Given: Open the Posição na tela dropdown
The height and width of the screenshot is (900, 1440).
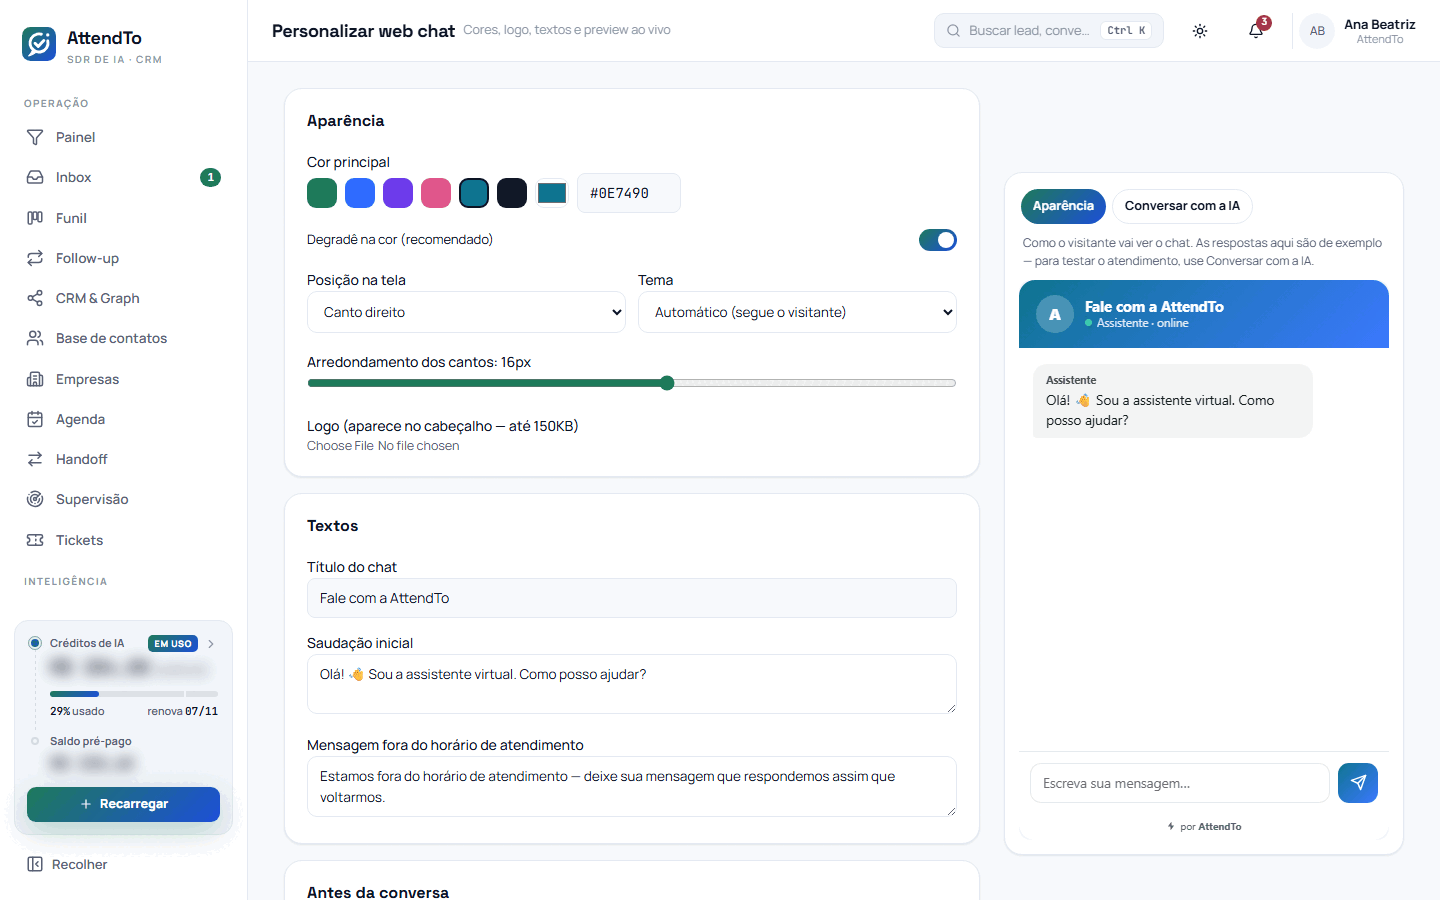Looking at the screenshot, I should (466, 312).
